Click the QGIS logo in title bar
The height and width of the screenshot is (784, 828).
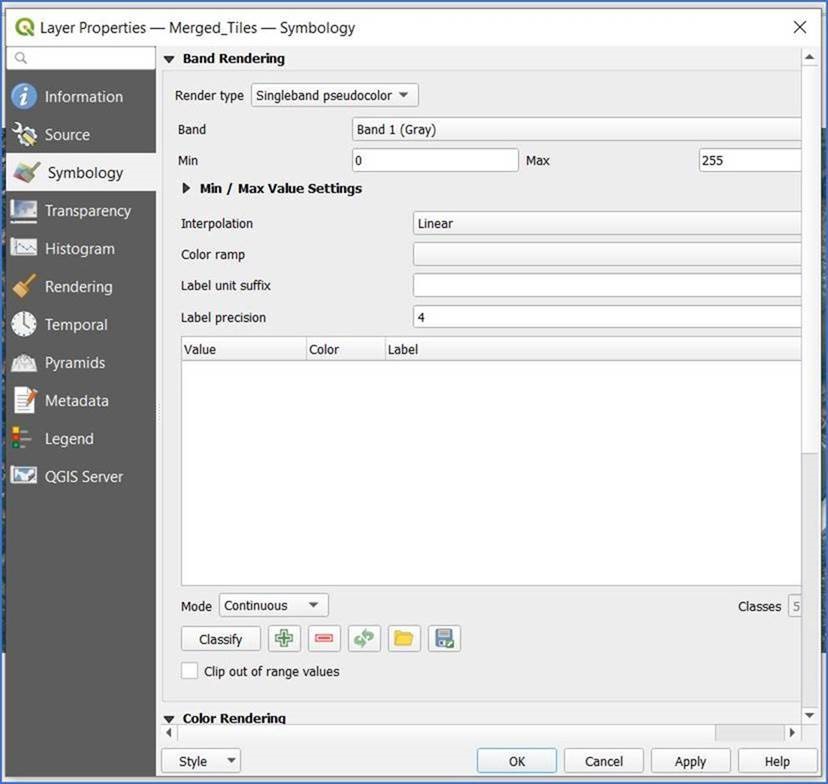click(x=24, y=27)
